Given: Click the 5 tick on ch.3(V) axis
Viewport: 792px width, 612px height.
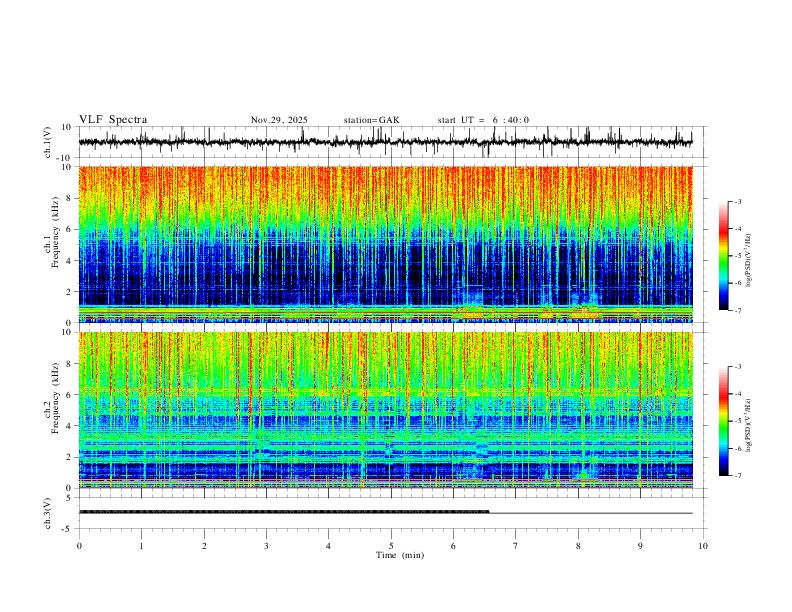Looking at the screenshot, I should (x=69, y=498).
